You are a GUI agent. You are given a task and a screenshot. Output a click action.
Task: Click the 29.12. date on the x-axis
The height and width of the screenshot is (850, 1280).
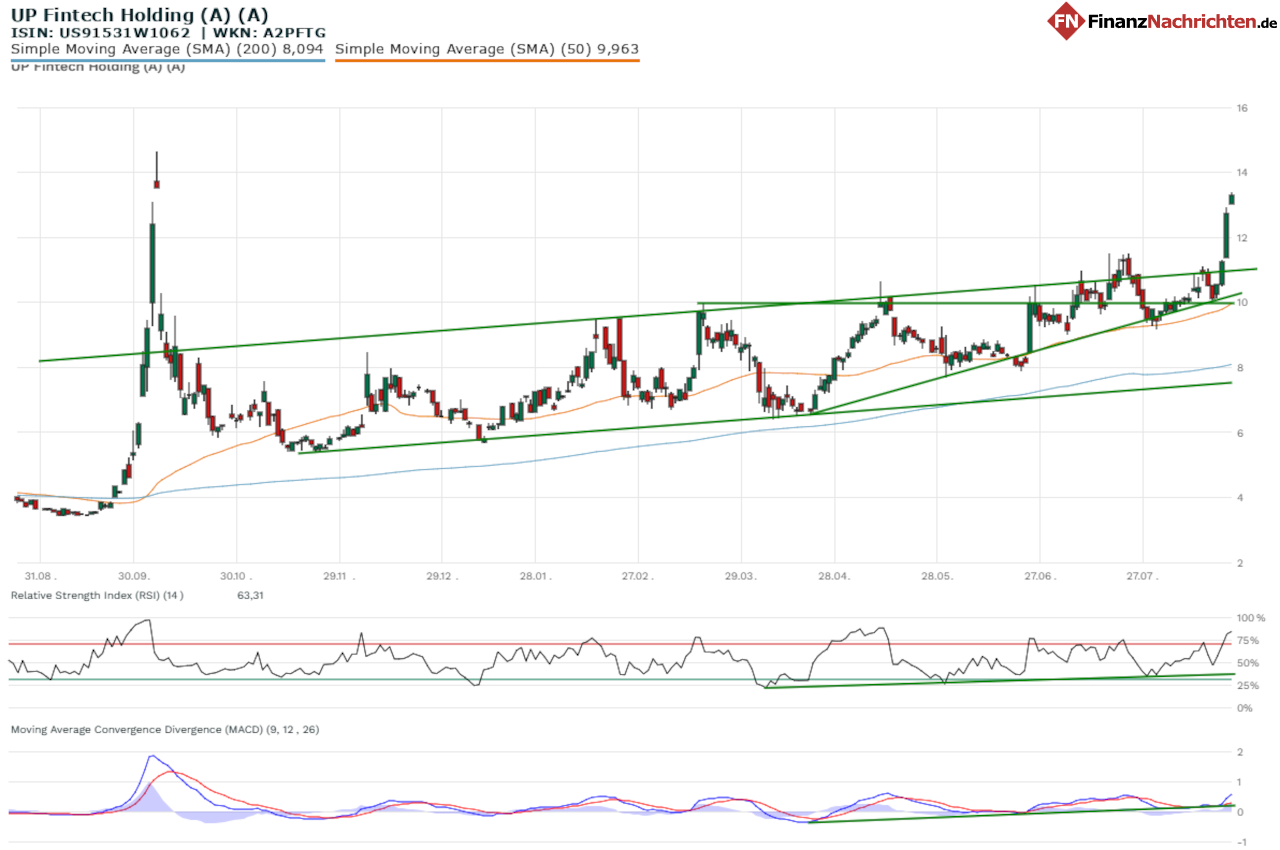440,577
